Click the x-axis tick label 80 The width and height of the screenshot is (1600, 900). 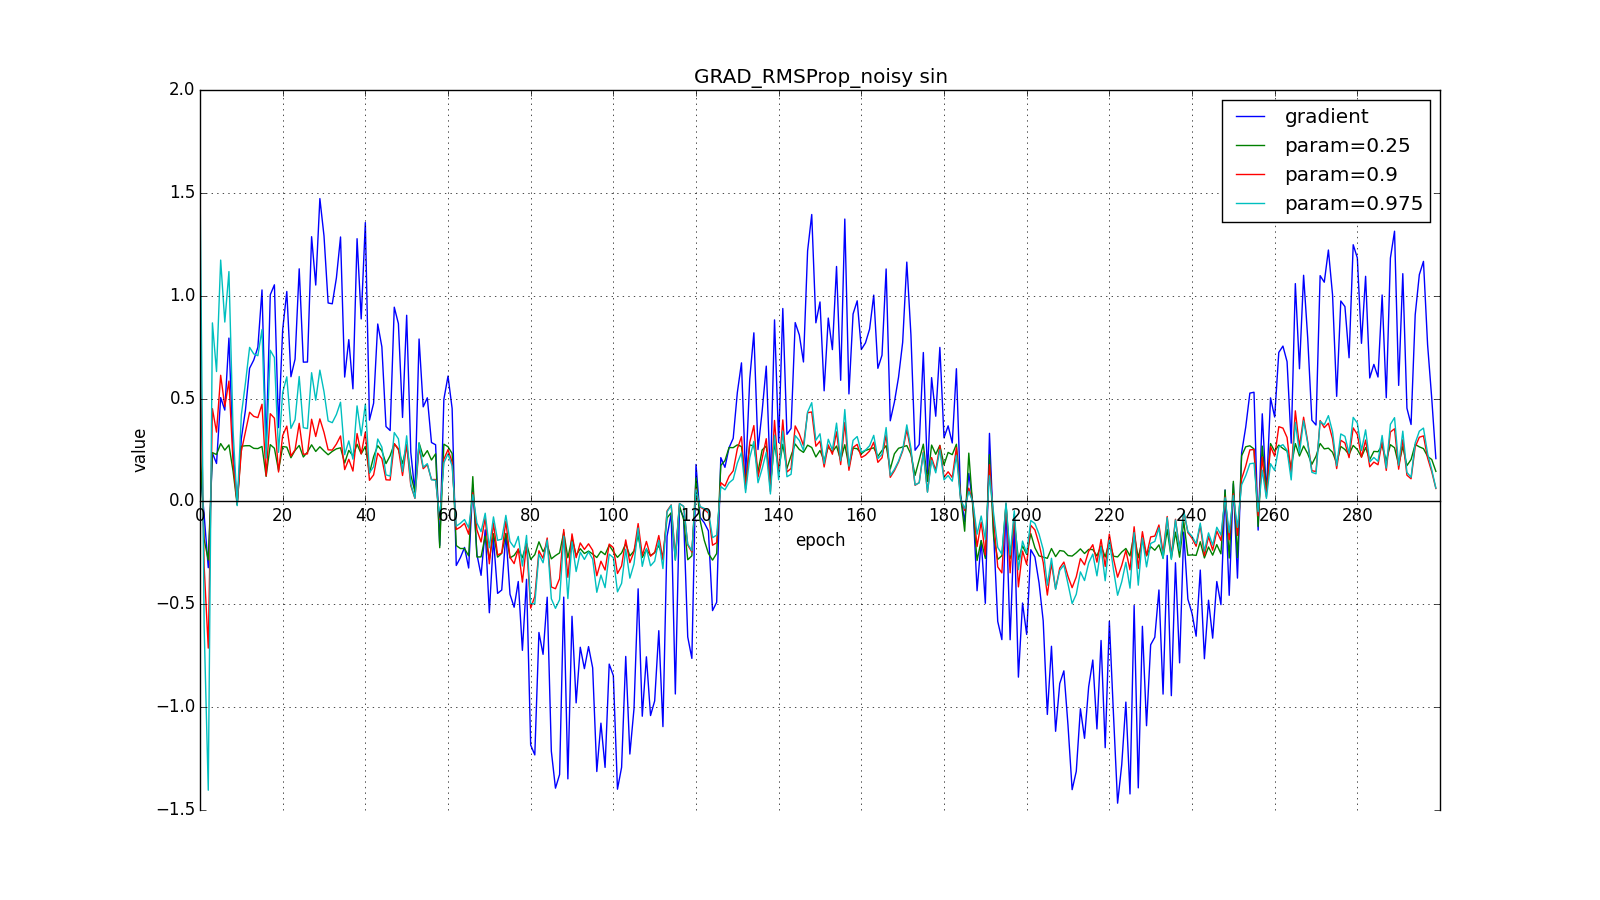point(531,516)
